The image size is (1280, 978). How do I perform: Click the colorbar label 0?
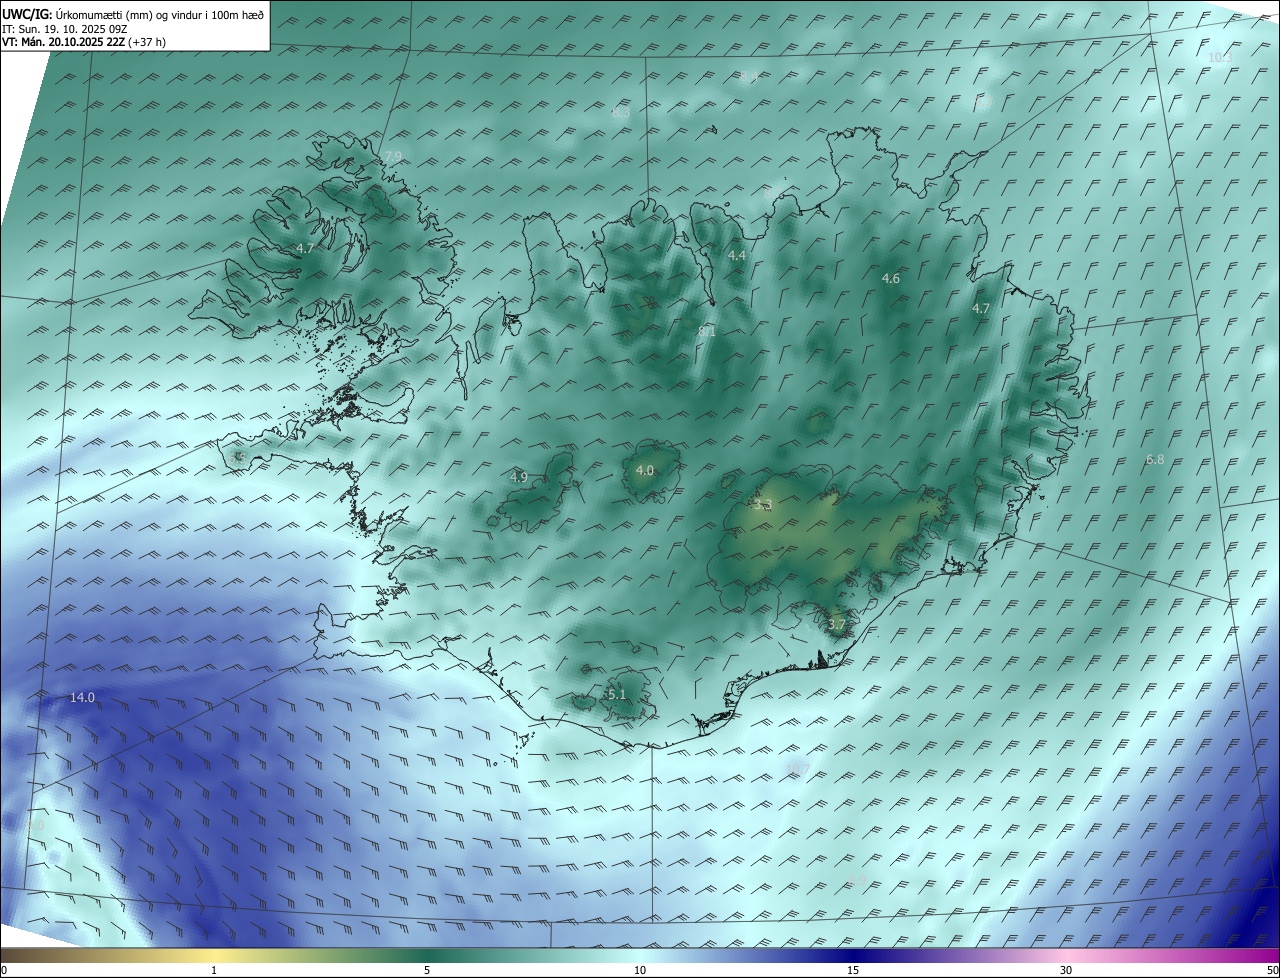click(x=4, y=970)
